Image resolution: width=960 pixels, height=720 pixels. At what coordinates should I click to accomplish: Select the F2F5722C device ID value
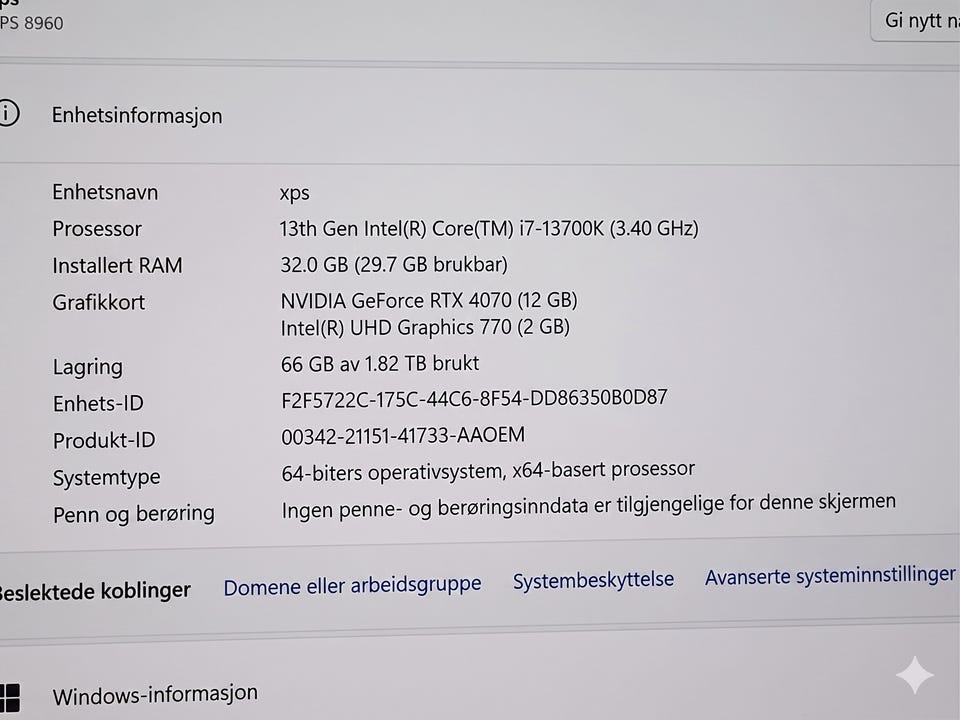(474, 399)
